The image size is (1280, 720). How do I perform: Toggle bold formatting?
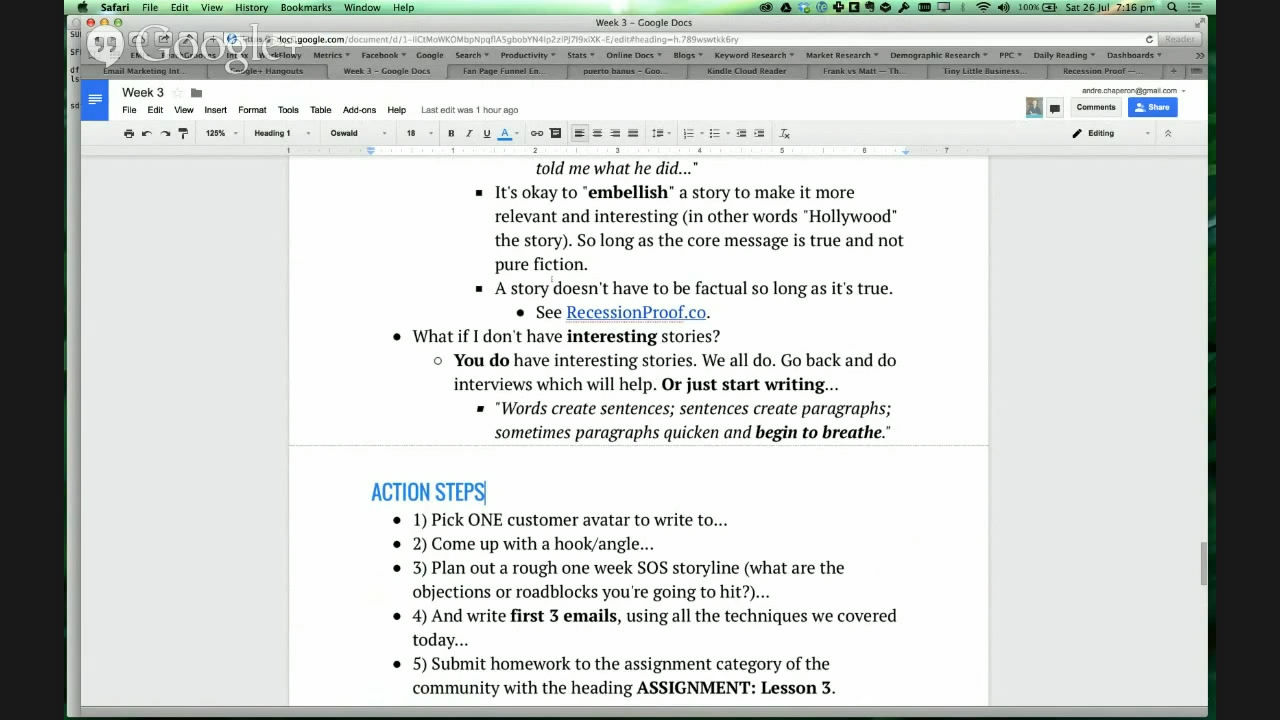(x=450, y=133)
